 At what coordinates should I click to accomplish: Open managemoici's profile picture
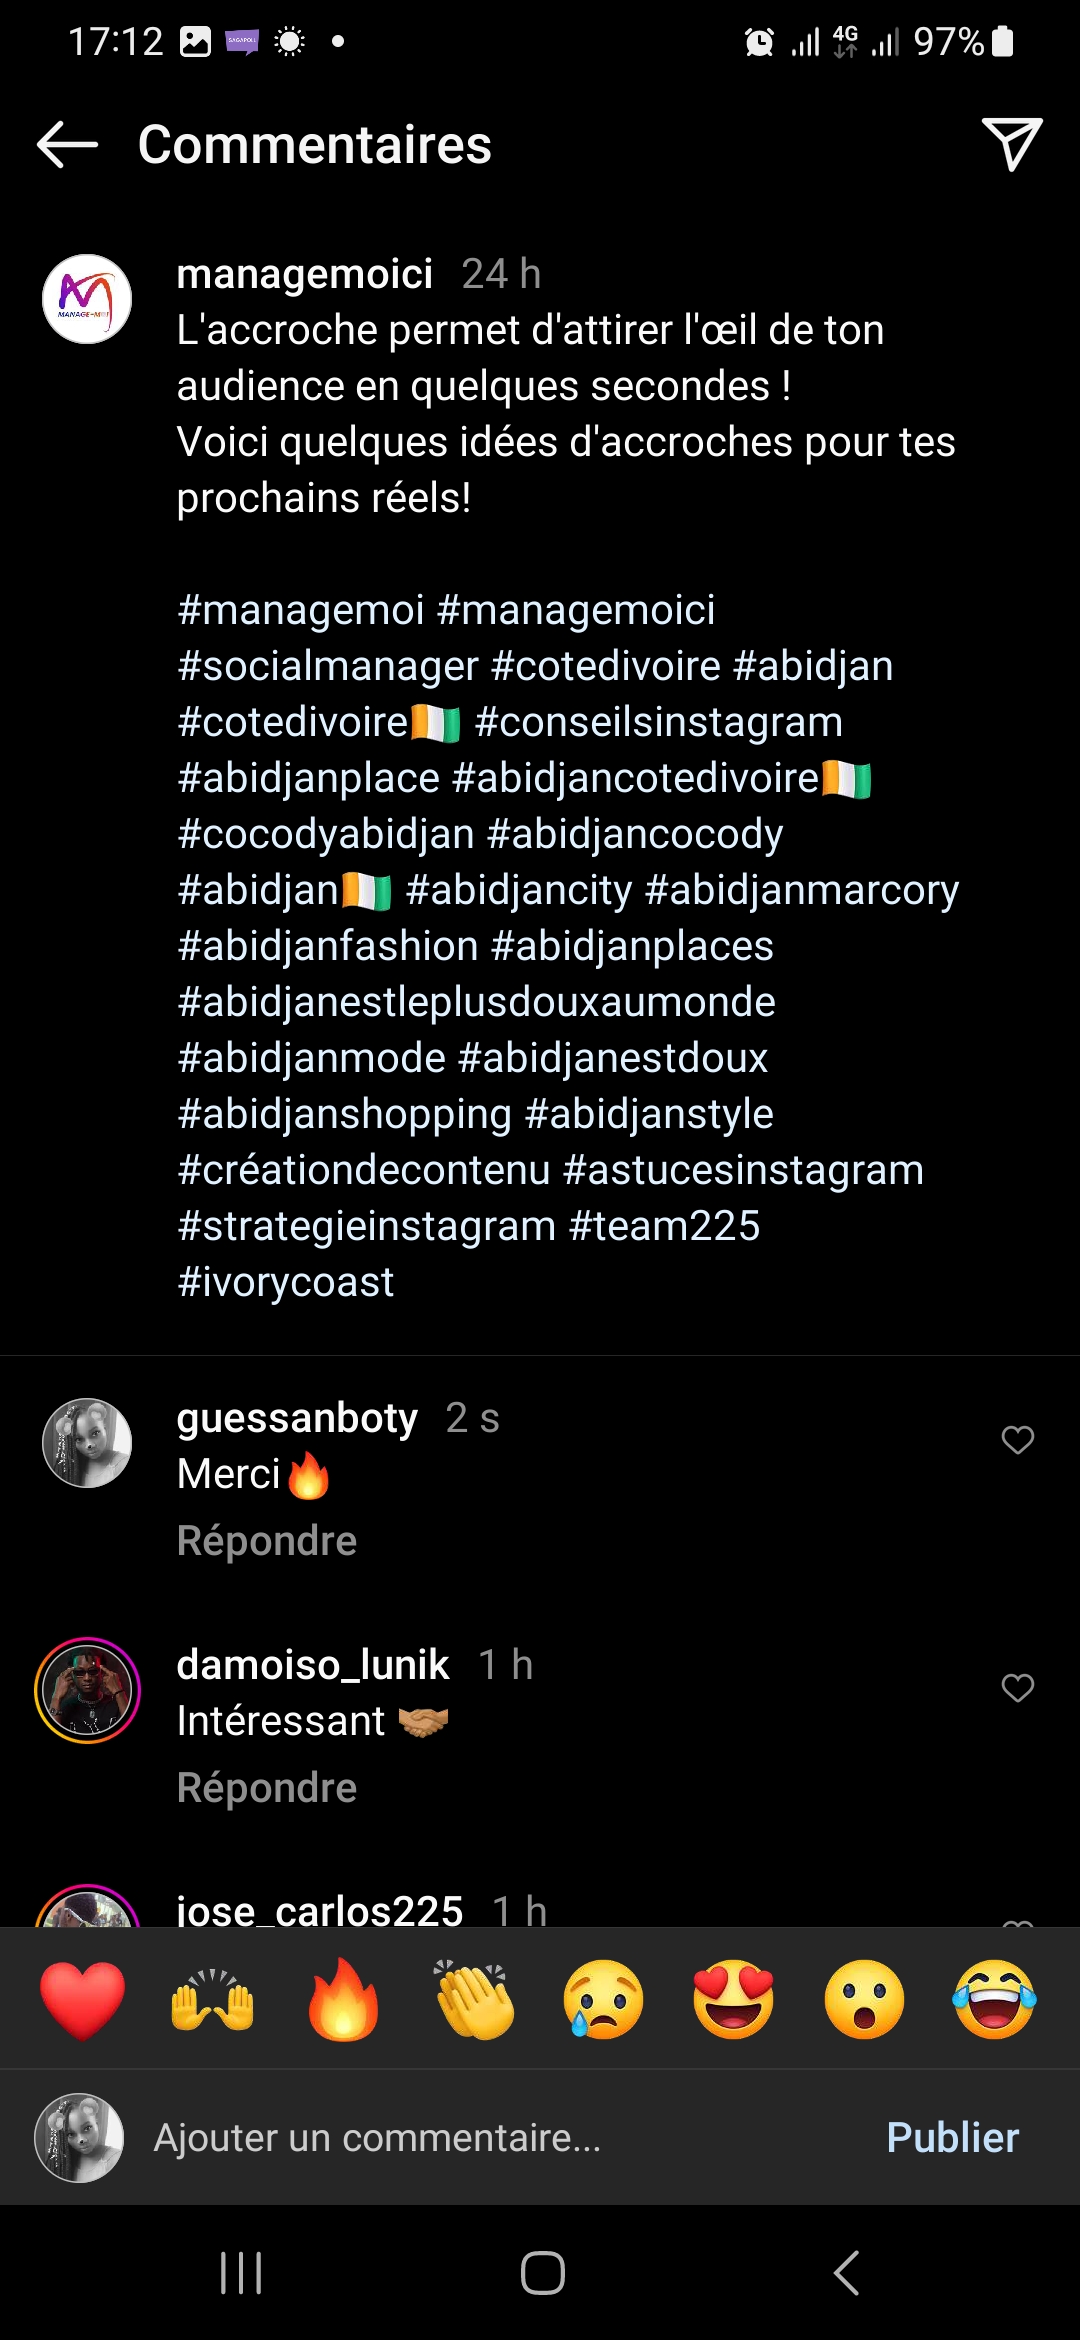(x=87, y=299)
